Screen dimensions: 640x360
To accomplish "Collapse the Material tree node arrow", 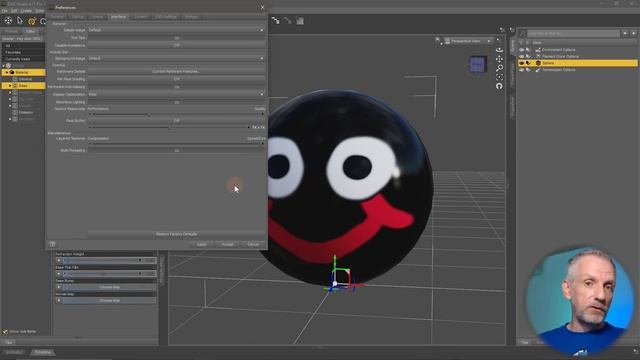I will click(x=7, y=72).
